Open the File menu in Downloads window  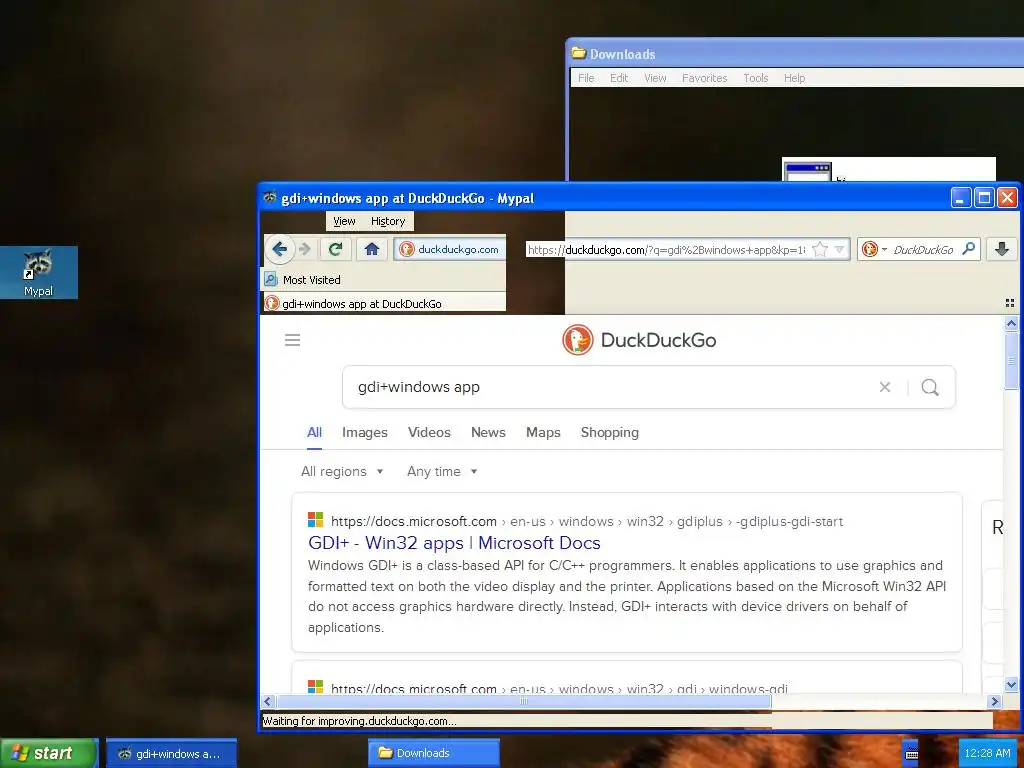(586, 78)
